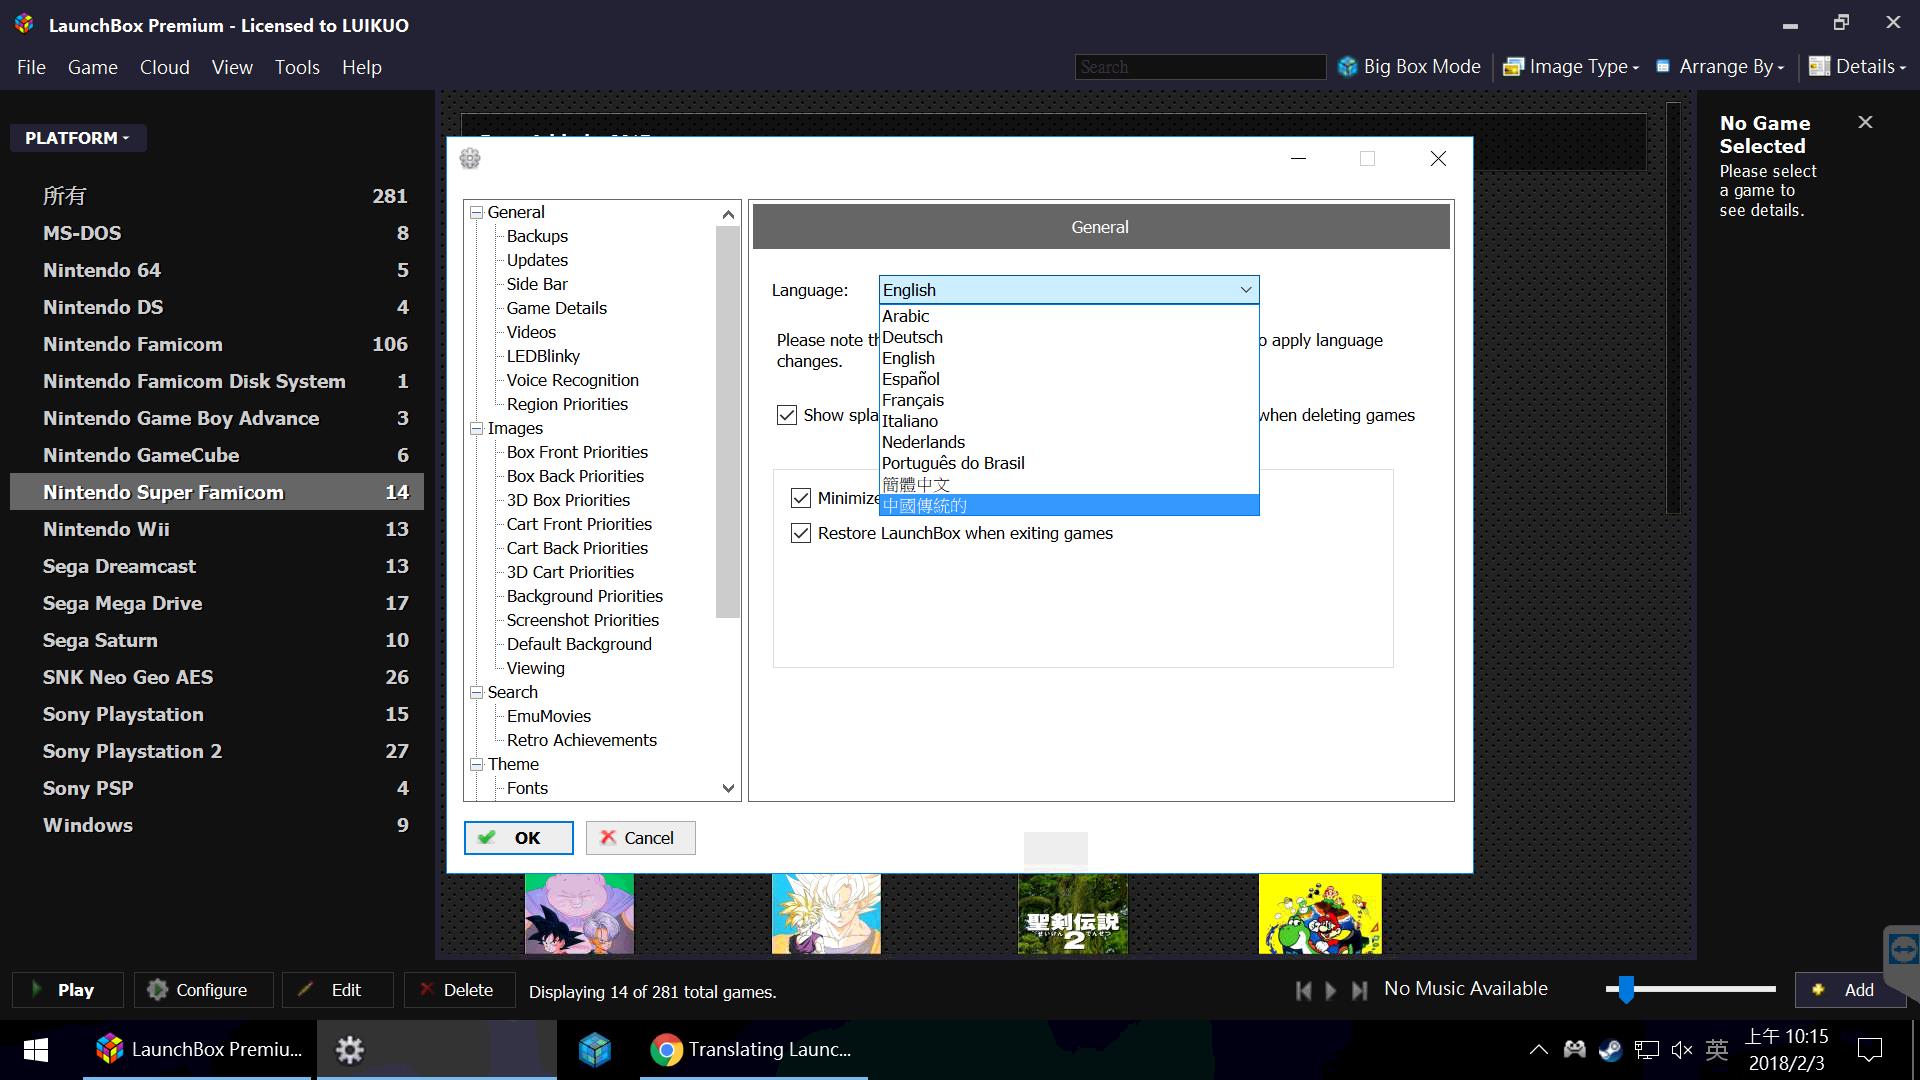
Task: Click the game controller tray icon
Action: (1575, 1050)
